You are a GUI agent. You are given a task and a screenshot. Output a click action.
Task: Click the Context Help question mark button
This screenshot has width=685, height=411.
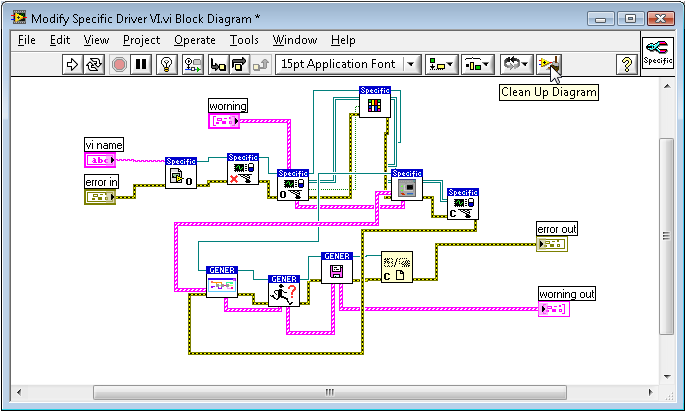(627, 64)
